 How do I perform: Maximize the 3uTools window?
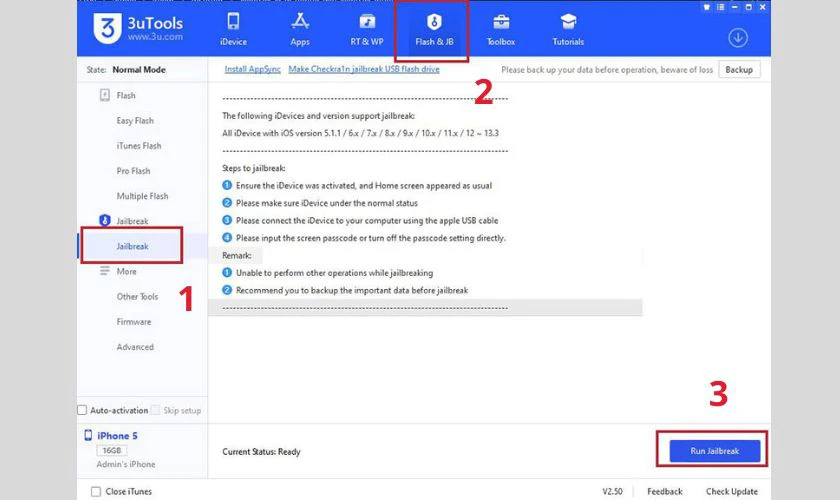point(748,7)
